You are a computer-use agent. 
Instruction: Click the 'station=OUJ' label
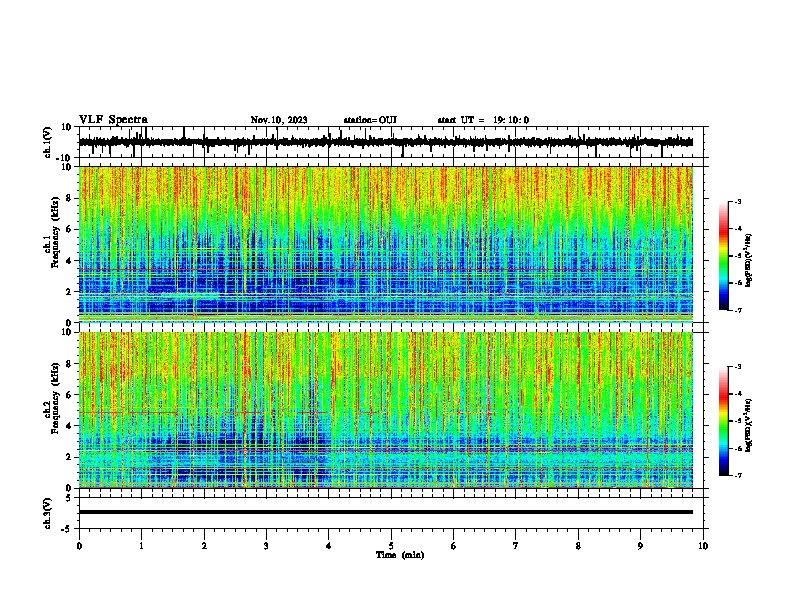(370, 120)
